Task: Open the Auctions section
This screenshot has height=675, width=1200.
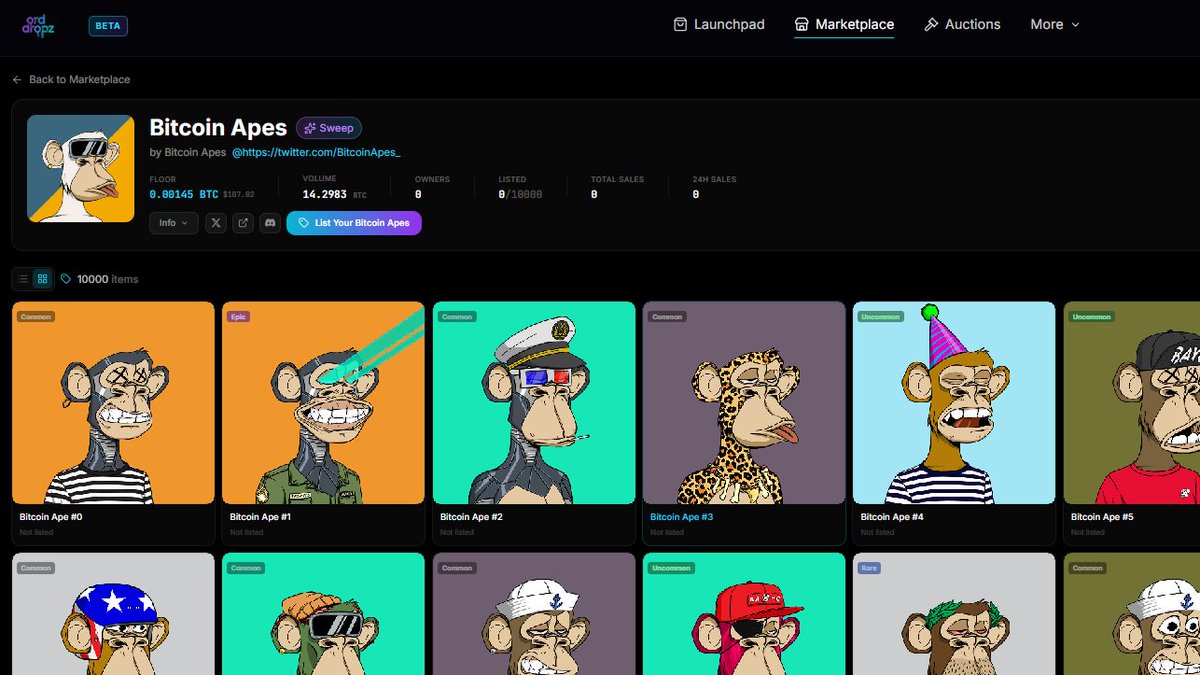Action: point(962,24)
